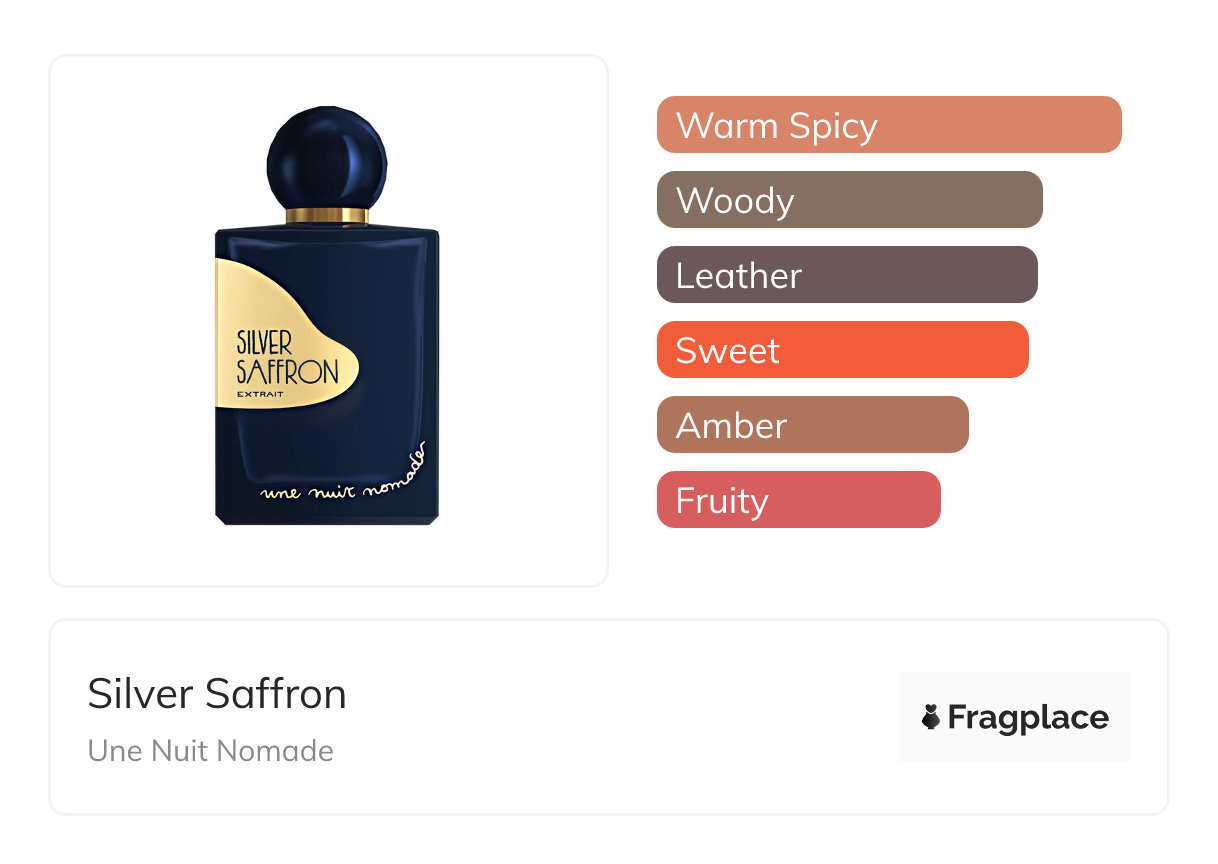
Task: Select the Warm Spicy accord bar
Action: pos(889,125)
